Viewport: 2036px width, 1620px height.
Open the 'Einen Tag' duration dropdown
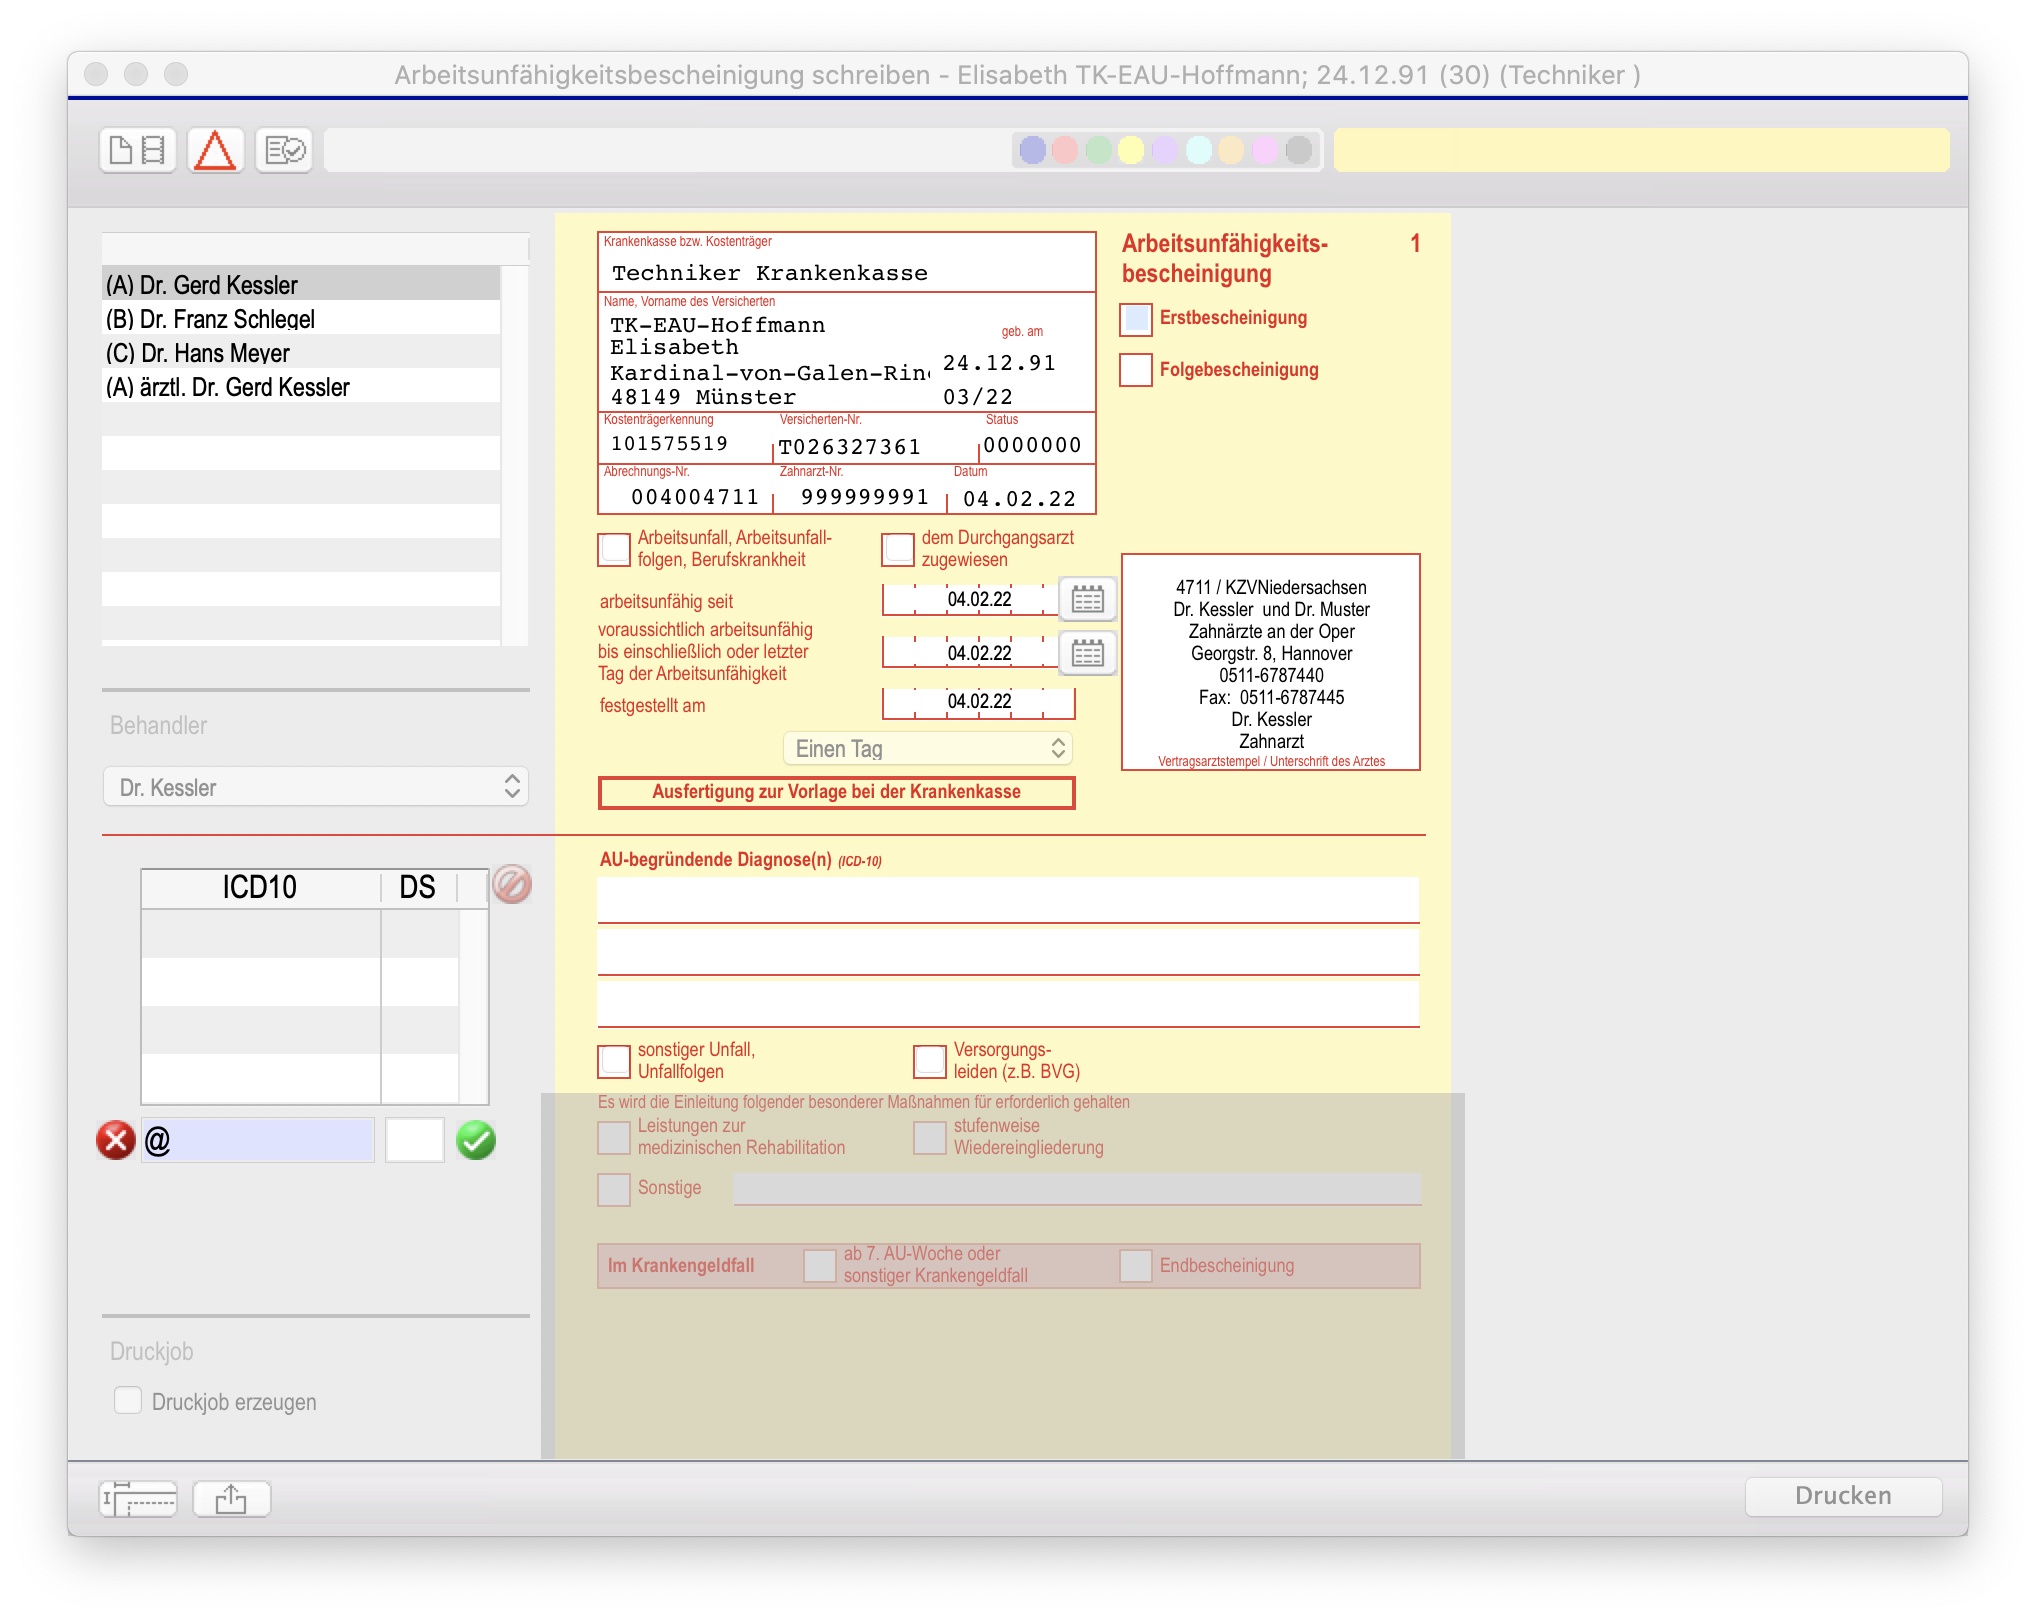pyautogui.click(x=928, y=749)
